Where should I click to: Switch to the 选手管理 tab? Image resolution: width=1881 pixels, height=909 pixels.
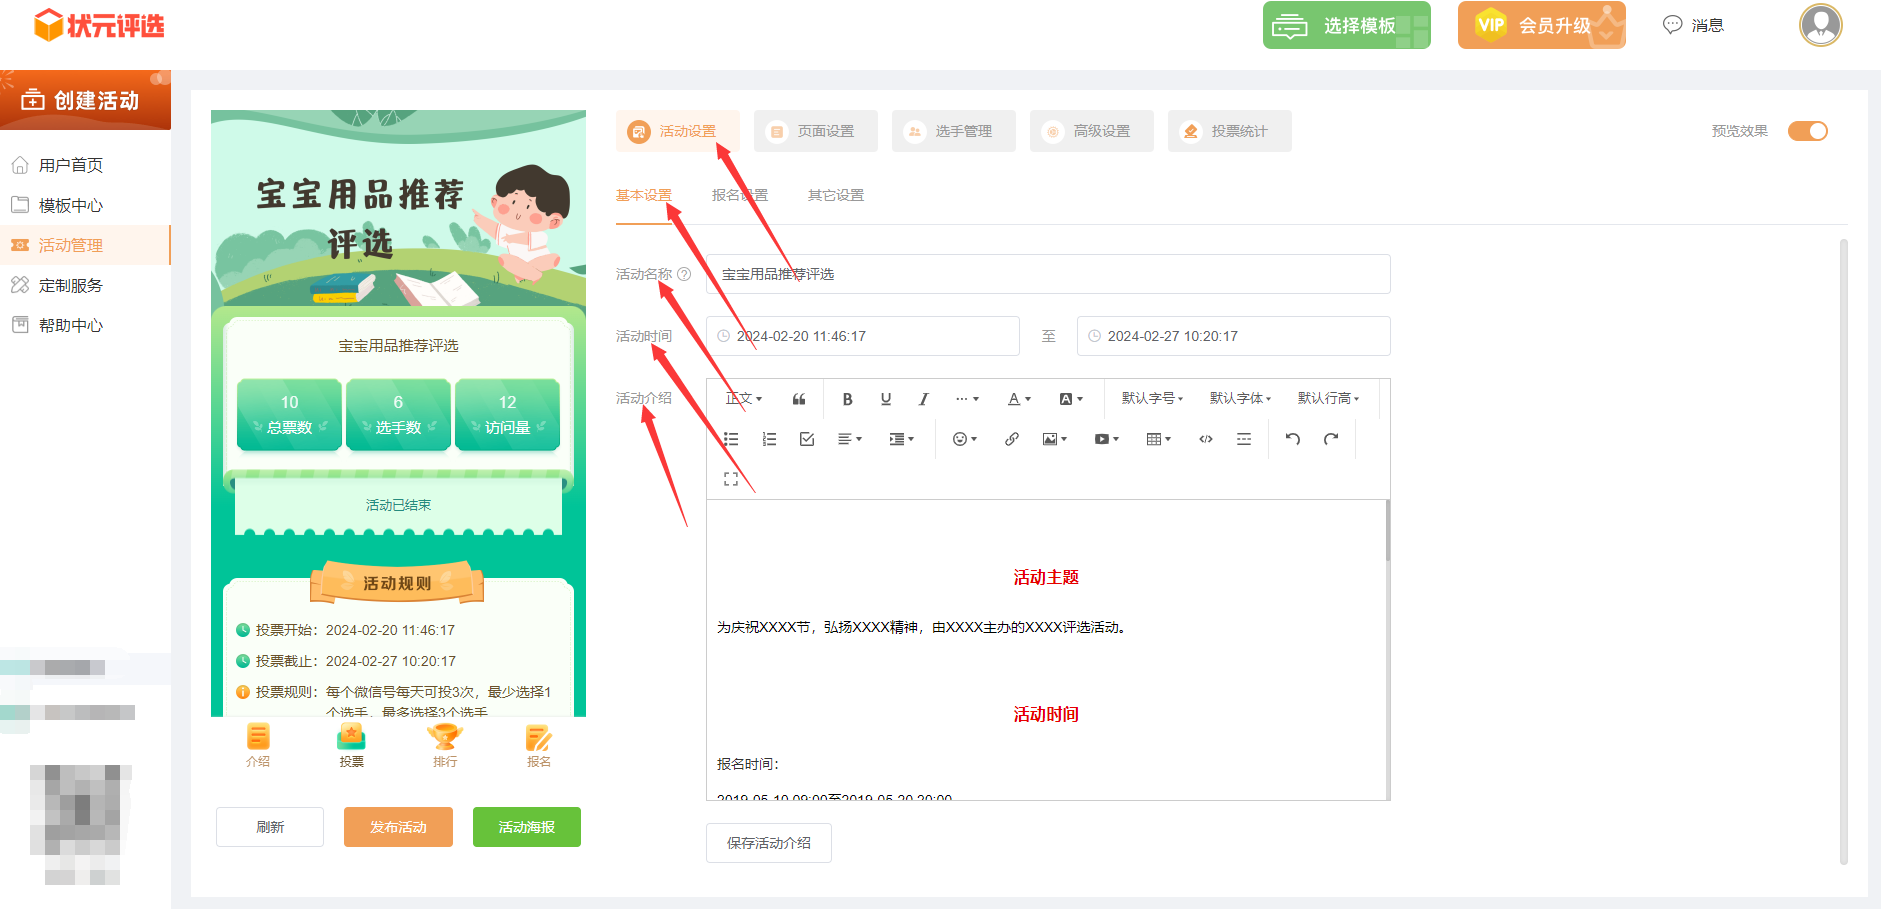pyautogui.click(x=953, y=131)
